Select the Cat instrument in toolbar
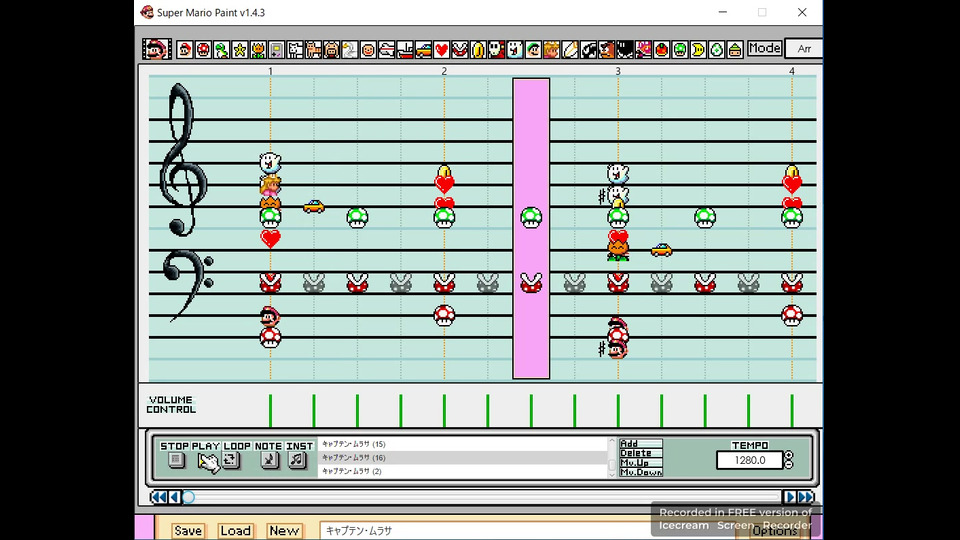 [313, 50]
